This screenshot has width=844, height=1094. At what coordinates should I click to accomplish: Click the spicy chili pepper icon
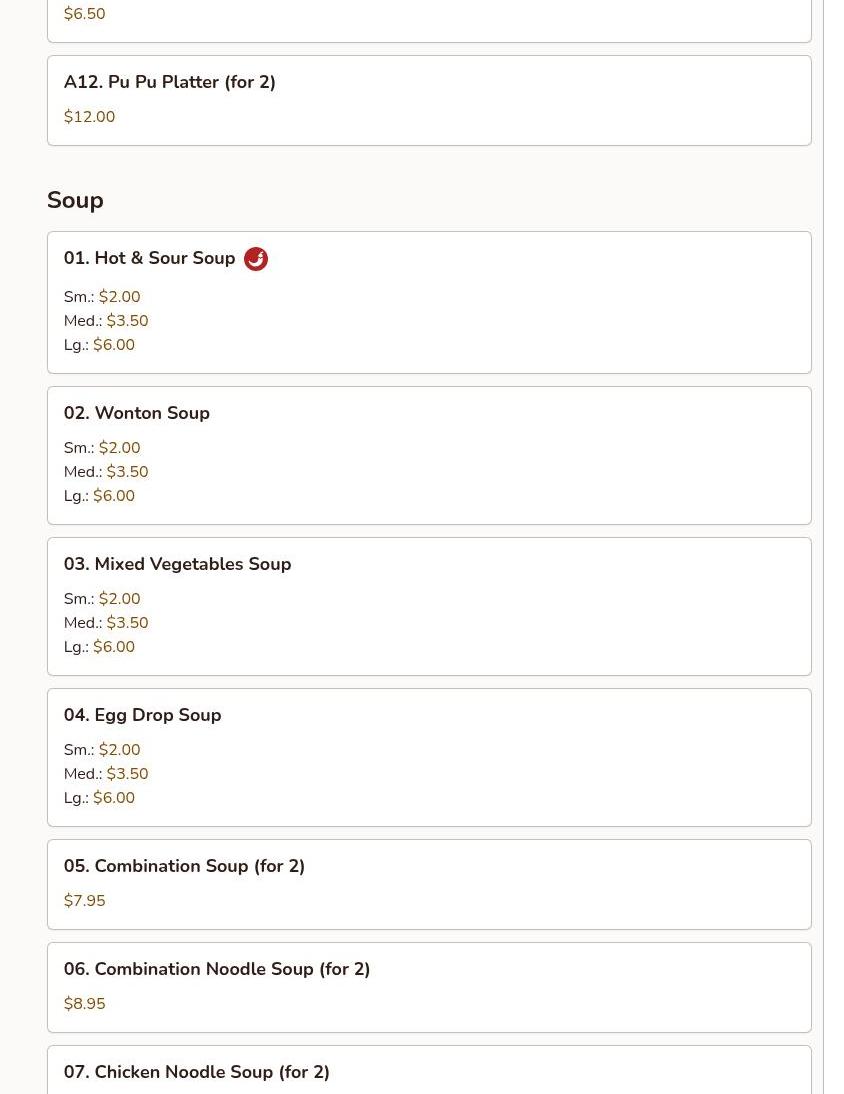click(256, 259)
